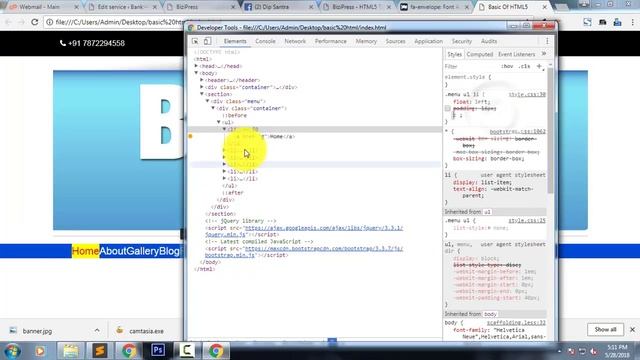640x360 pixels.
Task: Open the style.css:30 source link
Action: (x=527, y=94)
